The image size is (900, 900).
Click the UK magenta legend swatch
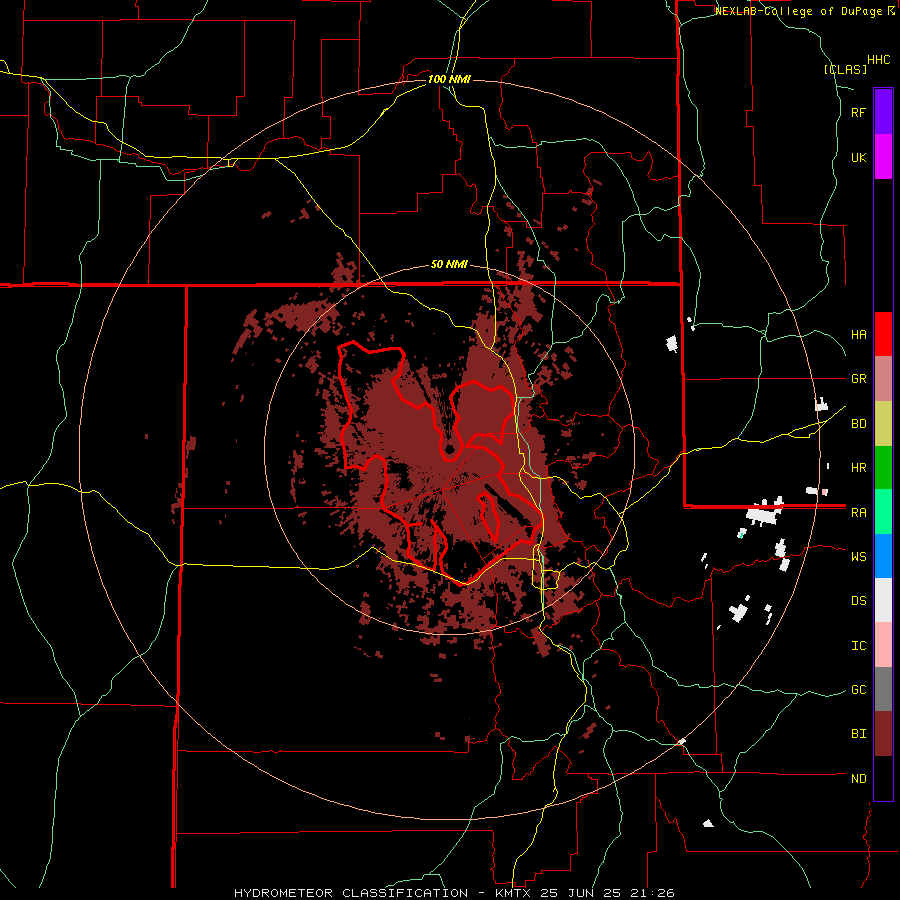(x=883, y=157)
